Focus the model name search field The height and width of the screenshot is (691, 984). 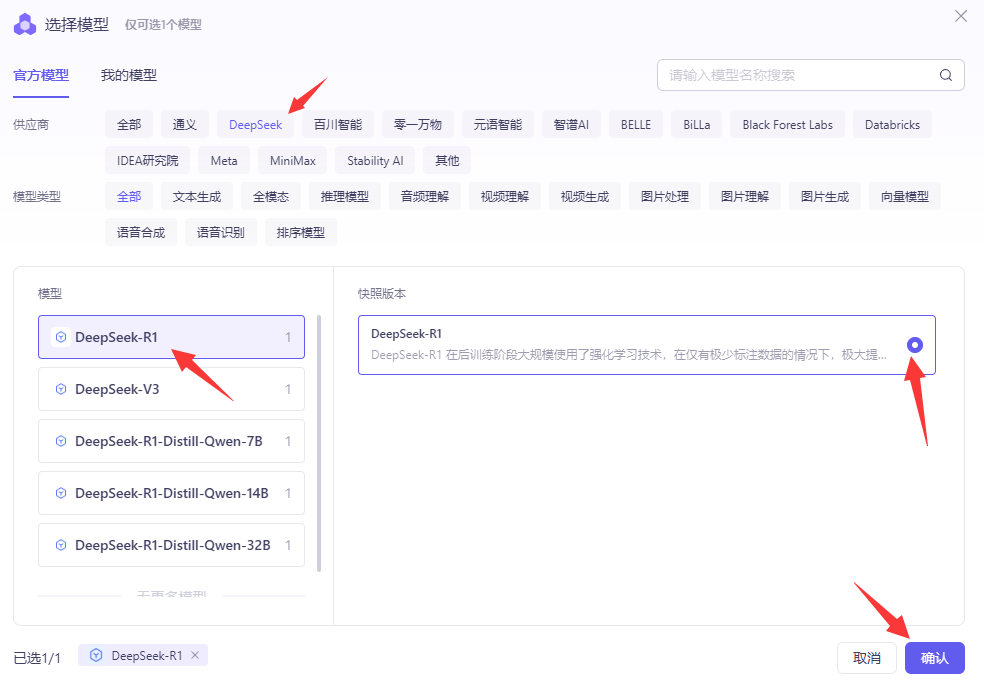[810, 75]
